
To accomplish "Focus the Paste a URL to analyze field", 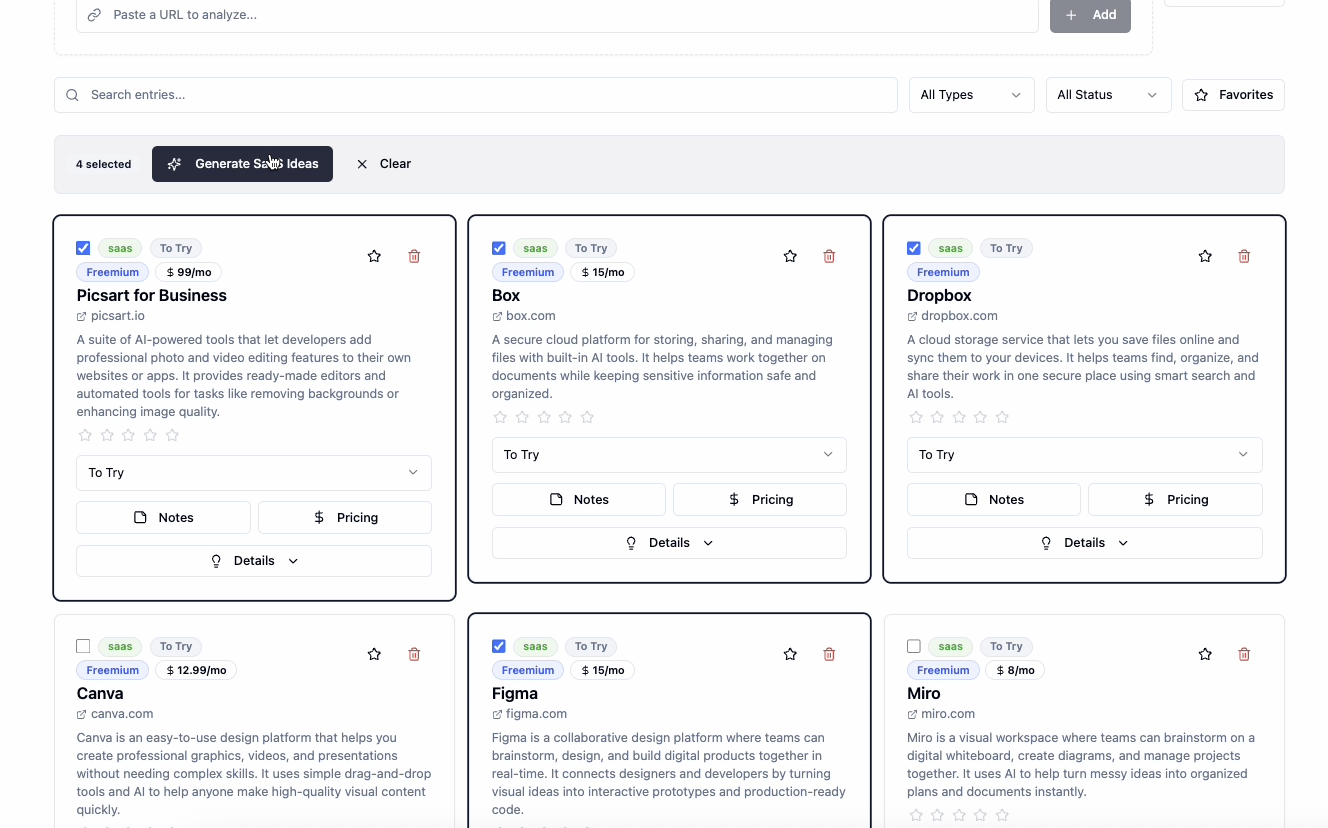I will click(x=558, y=15).
